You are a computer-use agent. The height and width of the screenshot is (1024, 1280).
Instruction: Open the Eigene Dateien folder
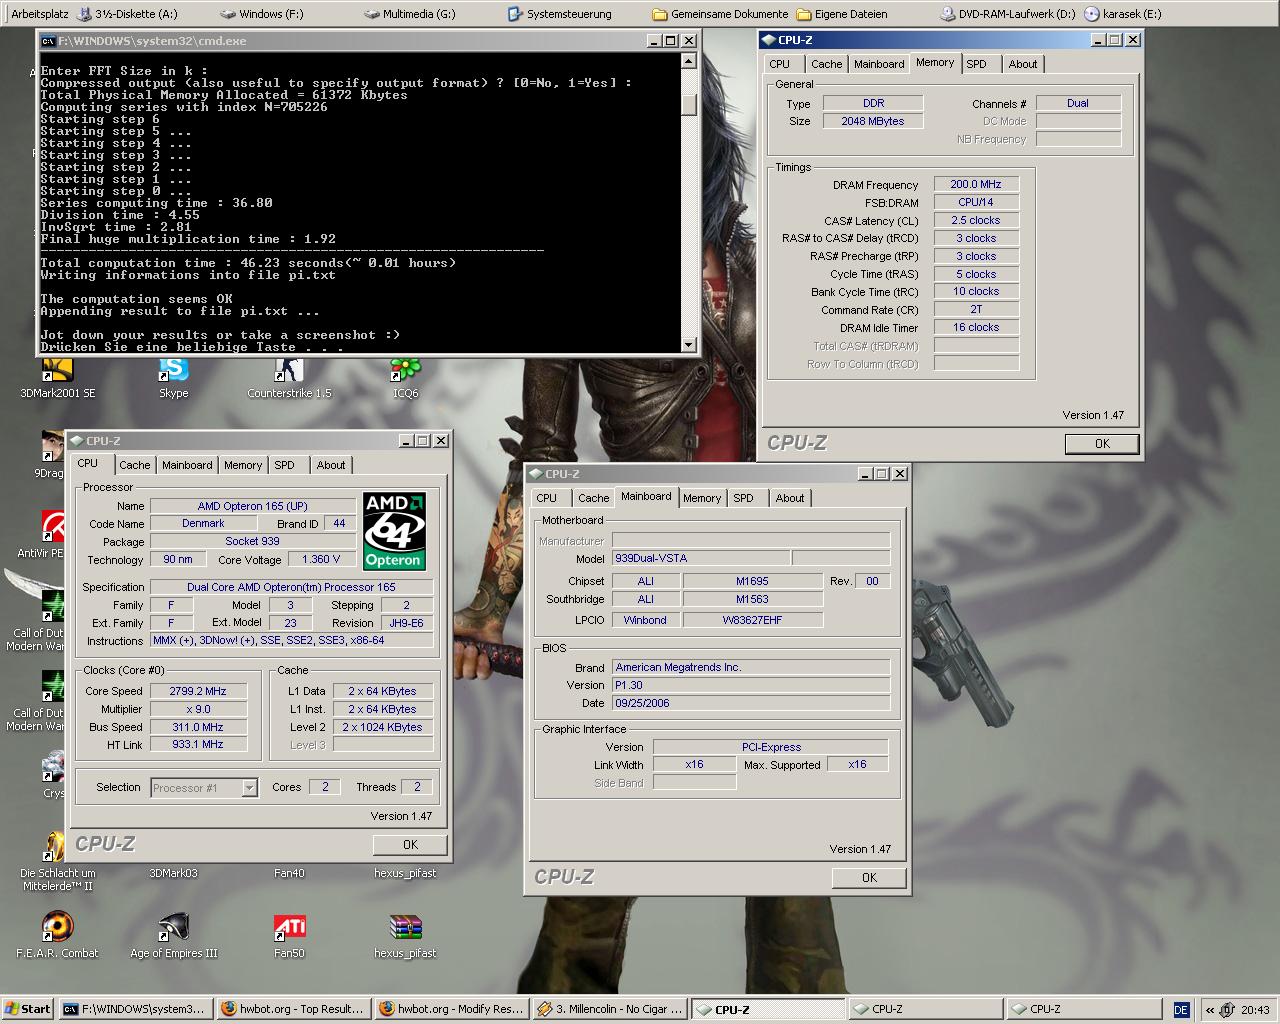[842, 14]
